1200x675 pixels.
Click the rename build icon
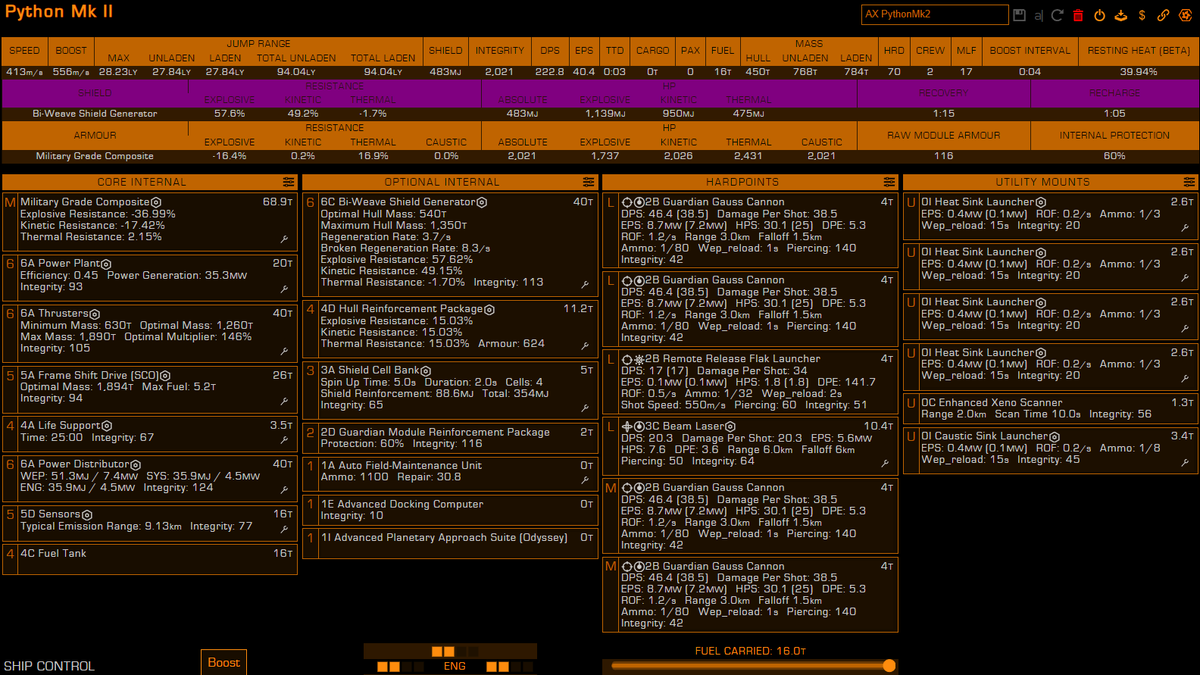point(1040,15)
